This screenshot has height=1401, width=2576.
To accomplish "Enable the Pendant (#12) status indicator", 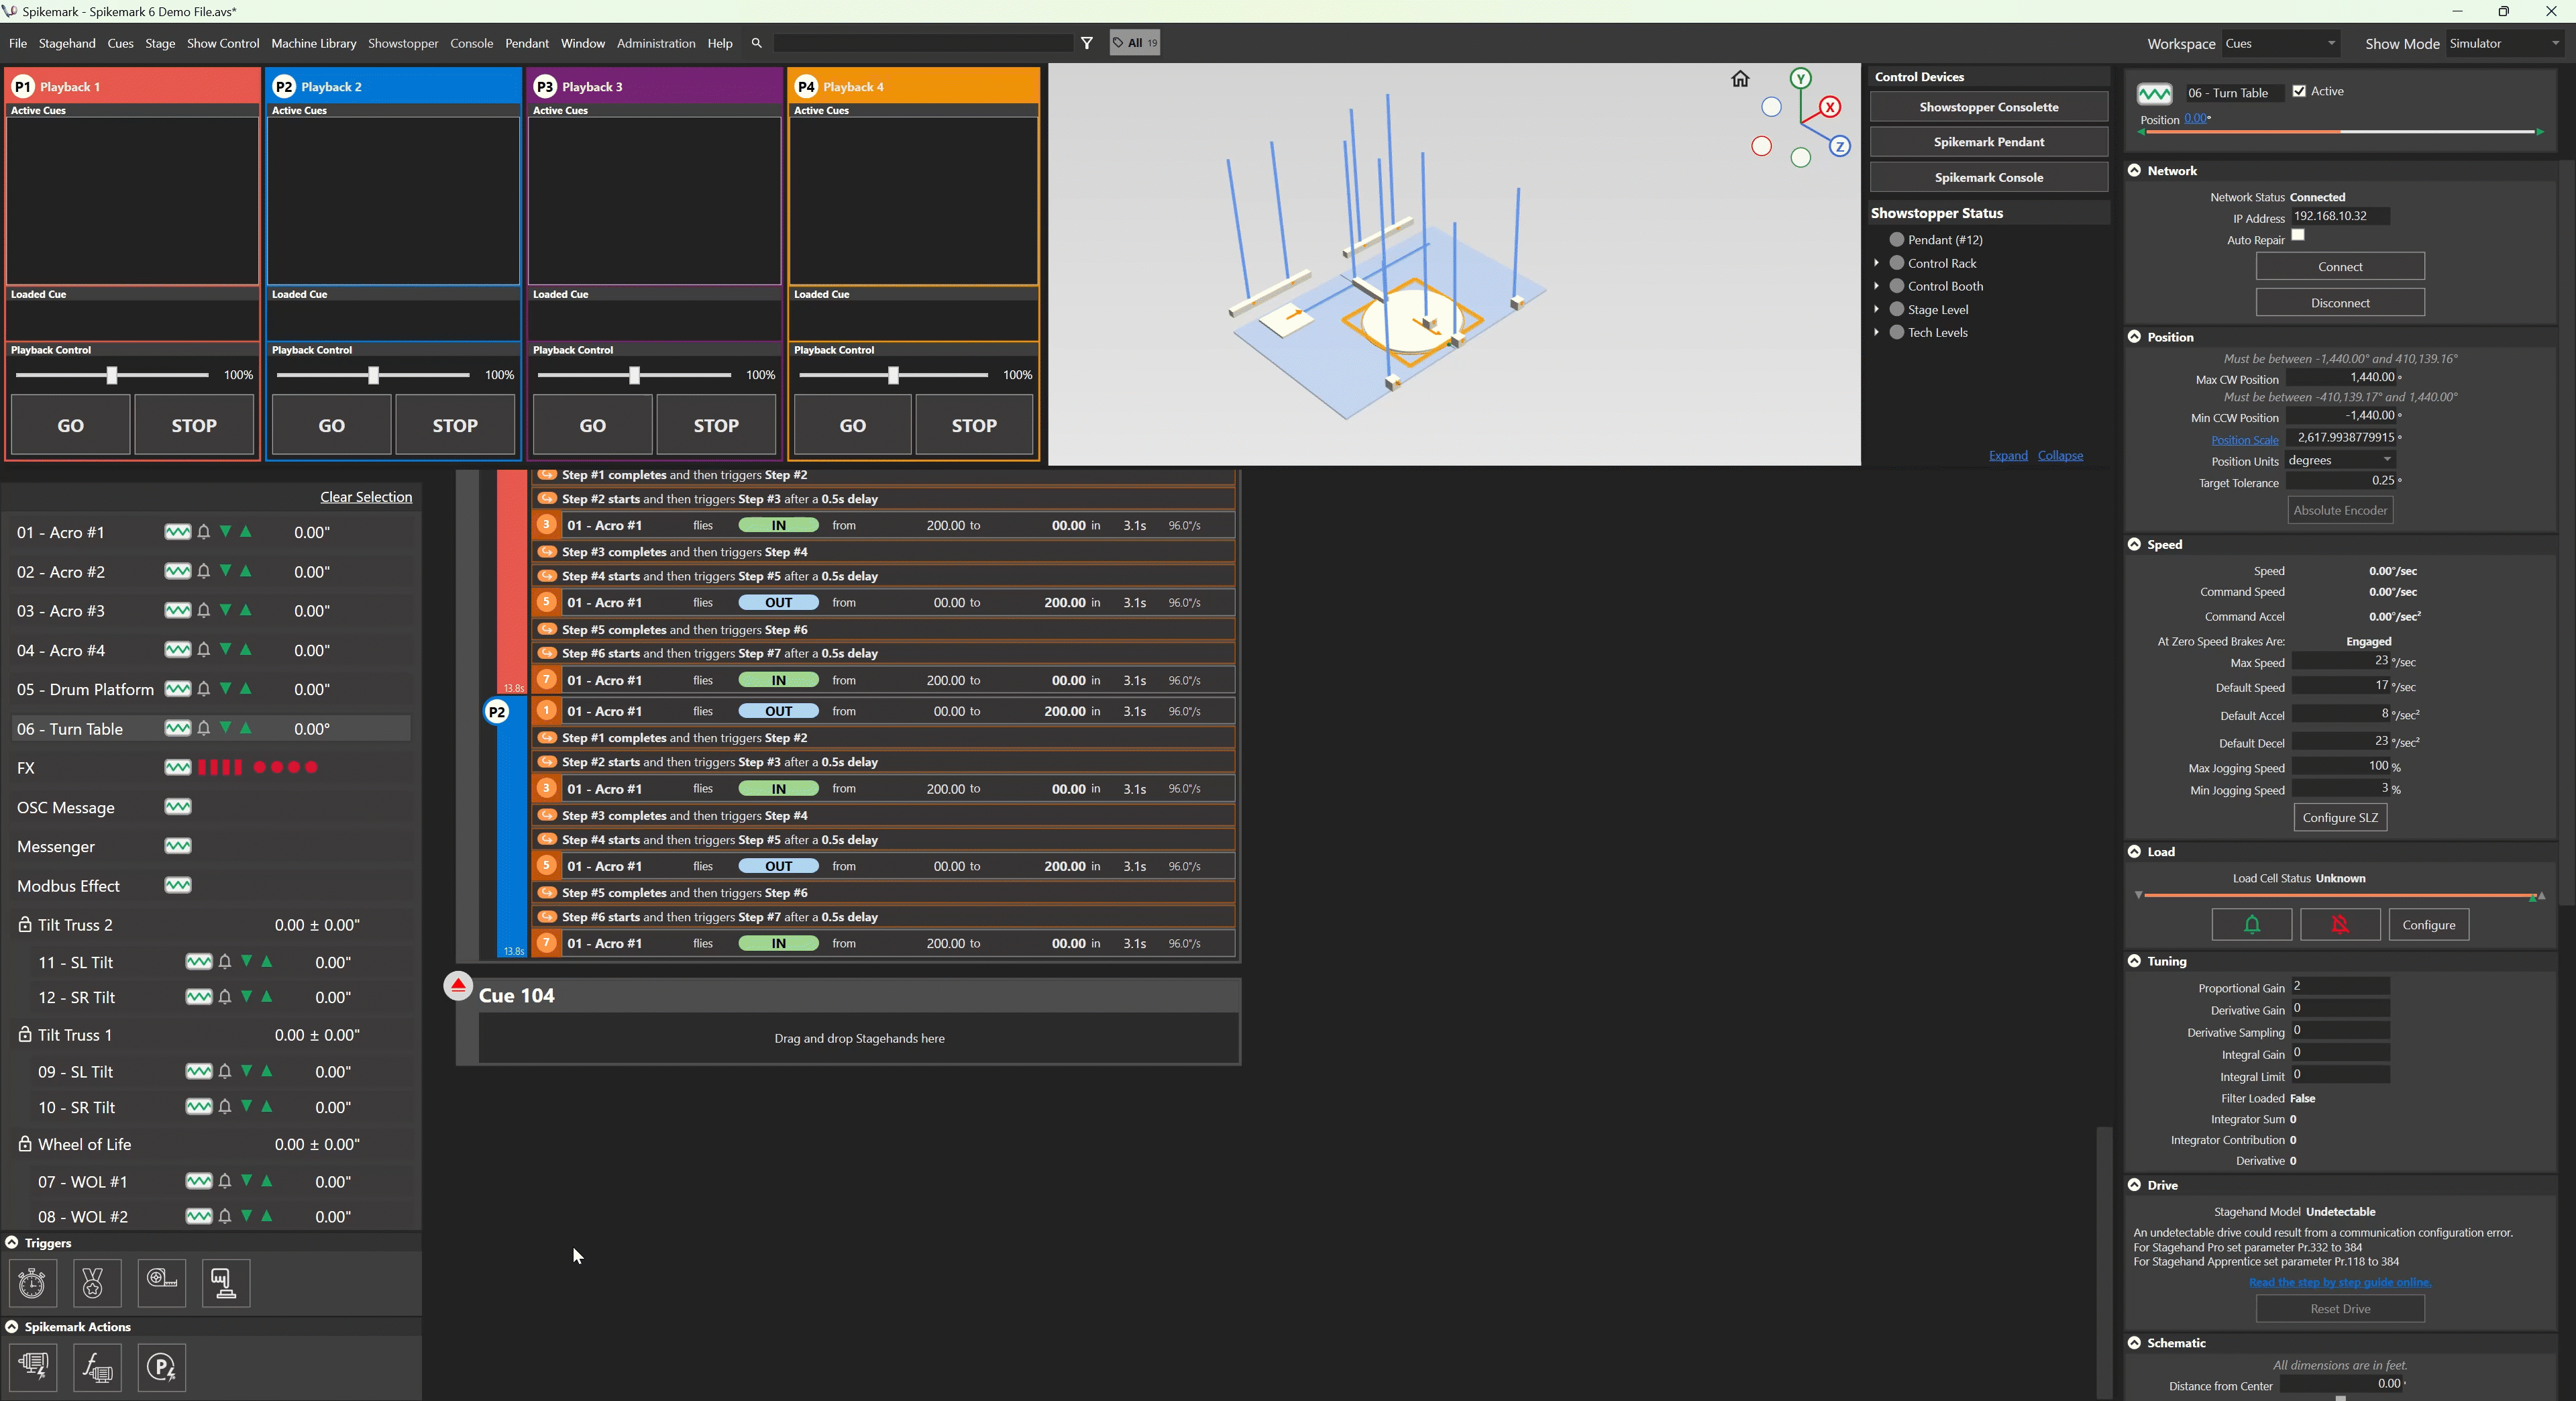I will point(1897,240).
